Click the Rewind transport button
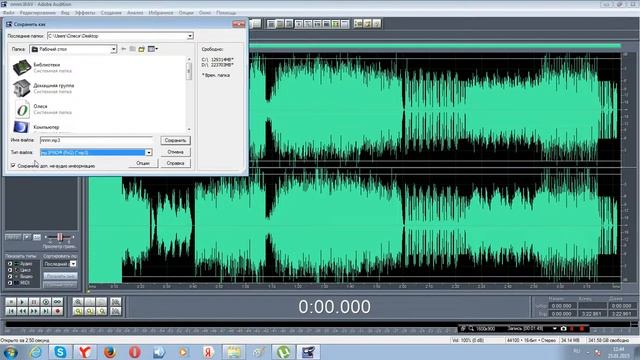Viewport: 640px width, 360px height. click(22, 311)
